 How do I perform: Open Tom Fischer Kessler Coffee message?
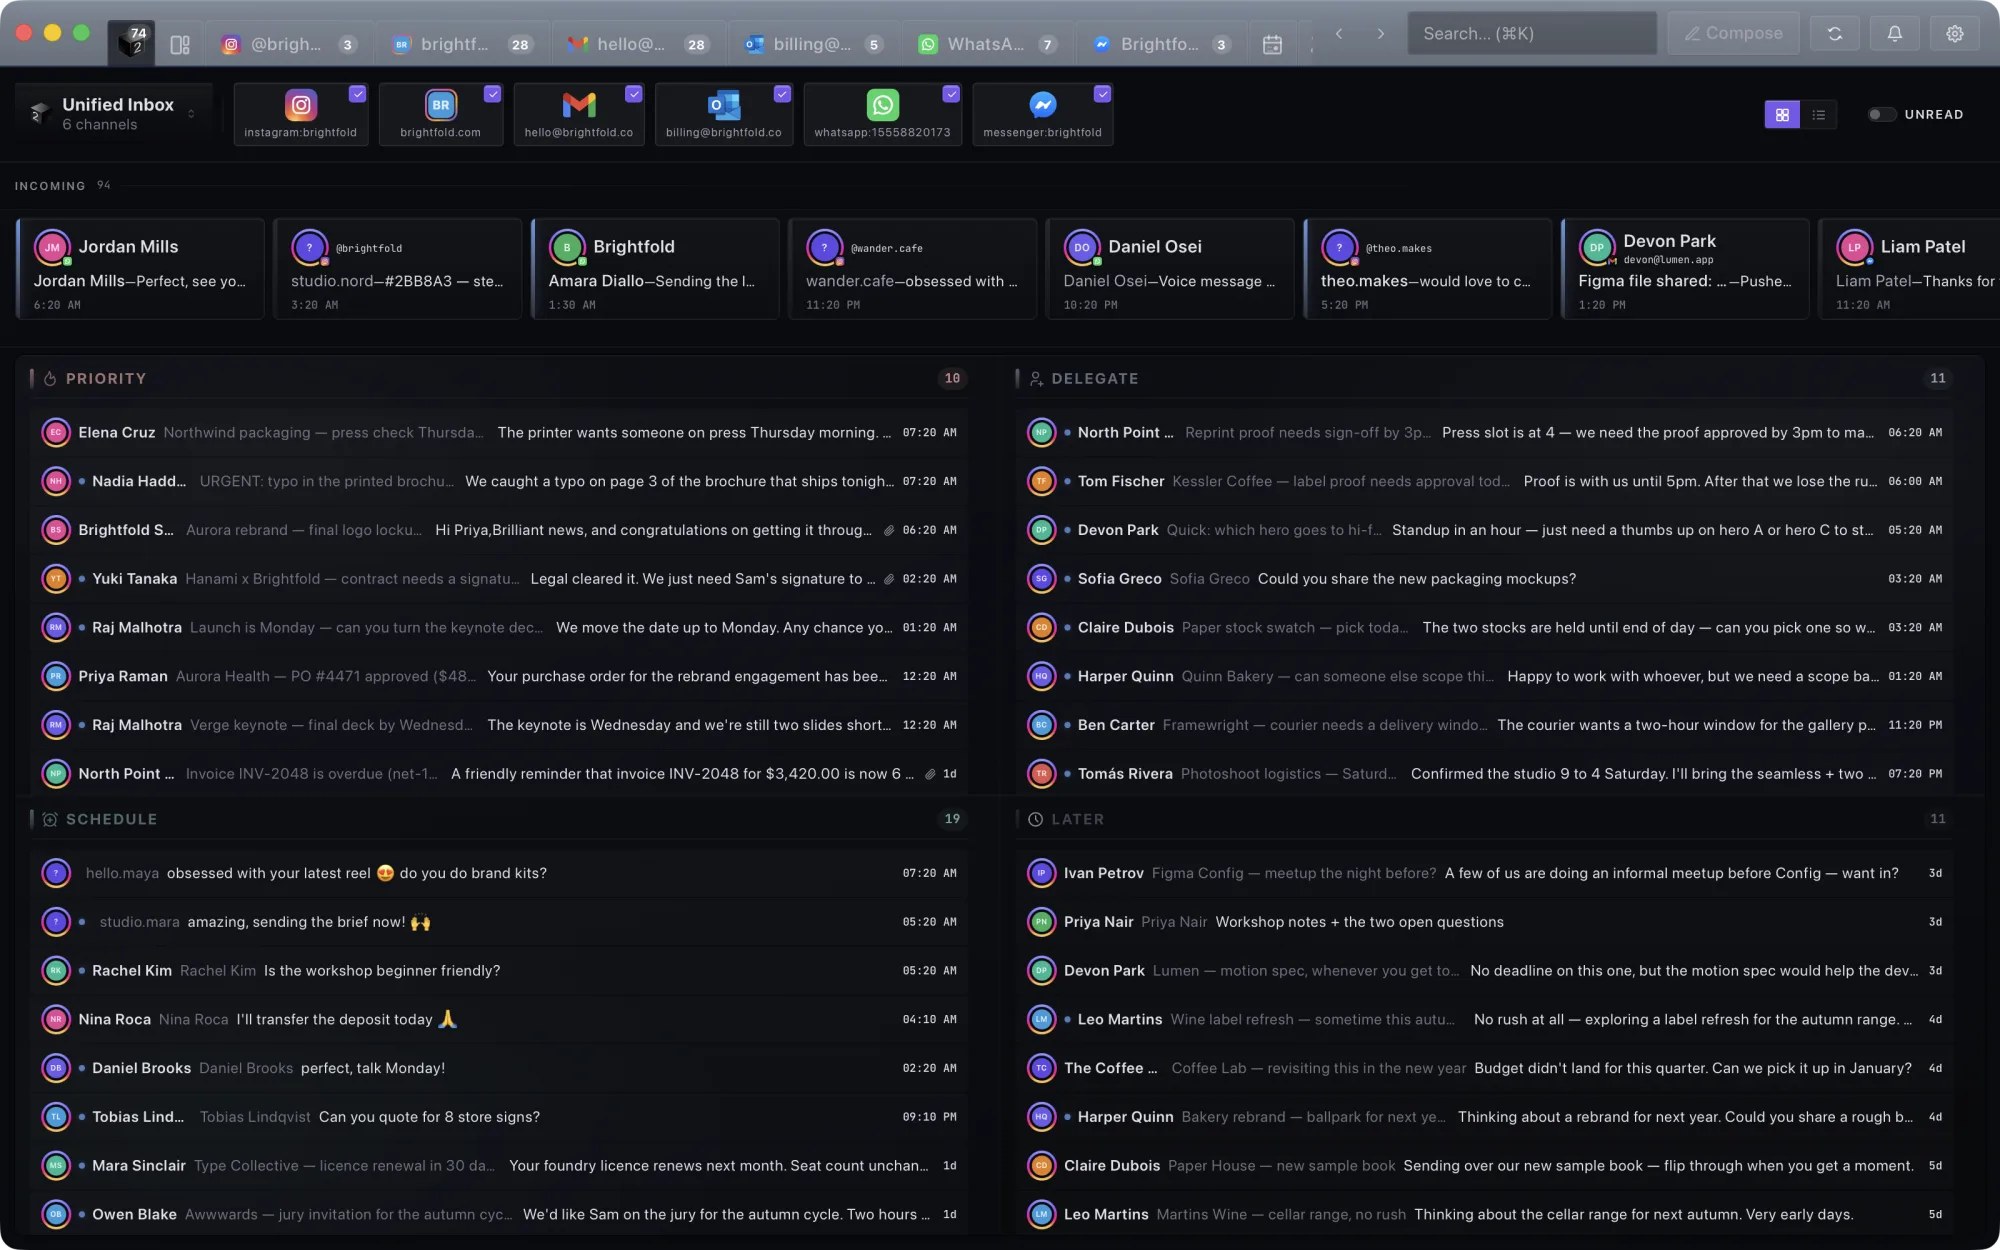point(1484,482)
